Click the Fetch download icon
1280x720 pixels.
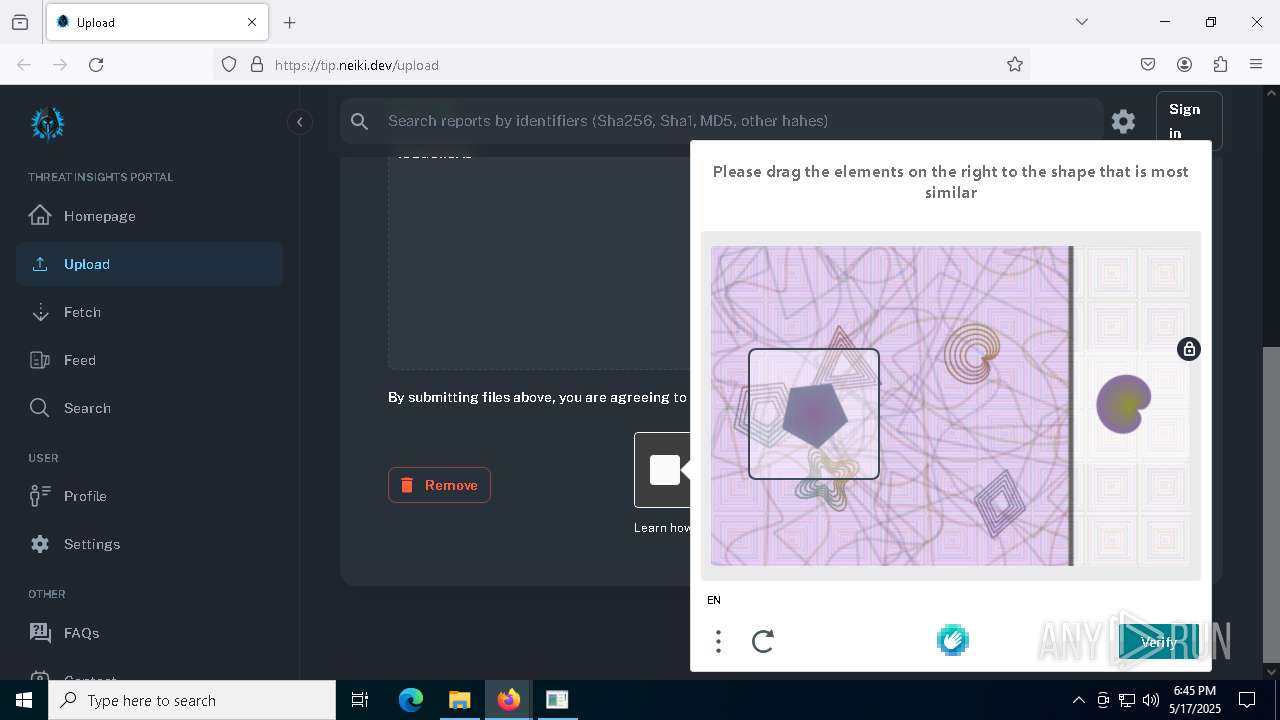click(40, 312)
